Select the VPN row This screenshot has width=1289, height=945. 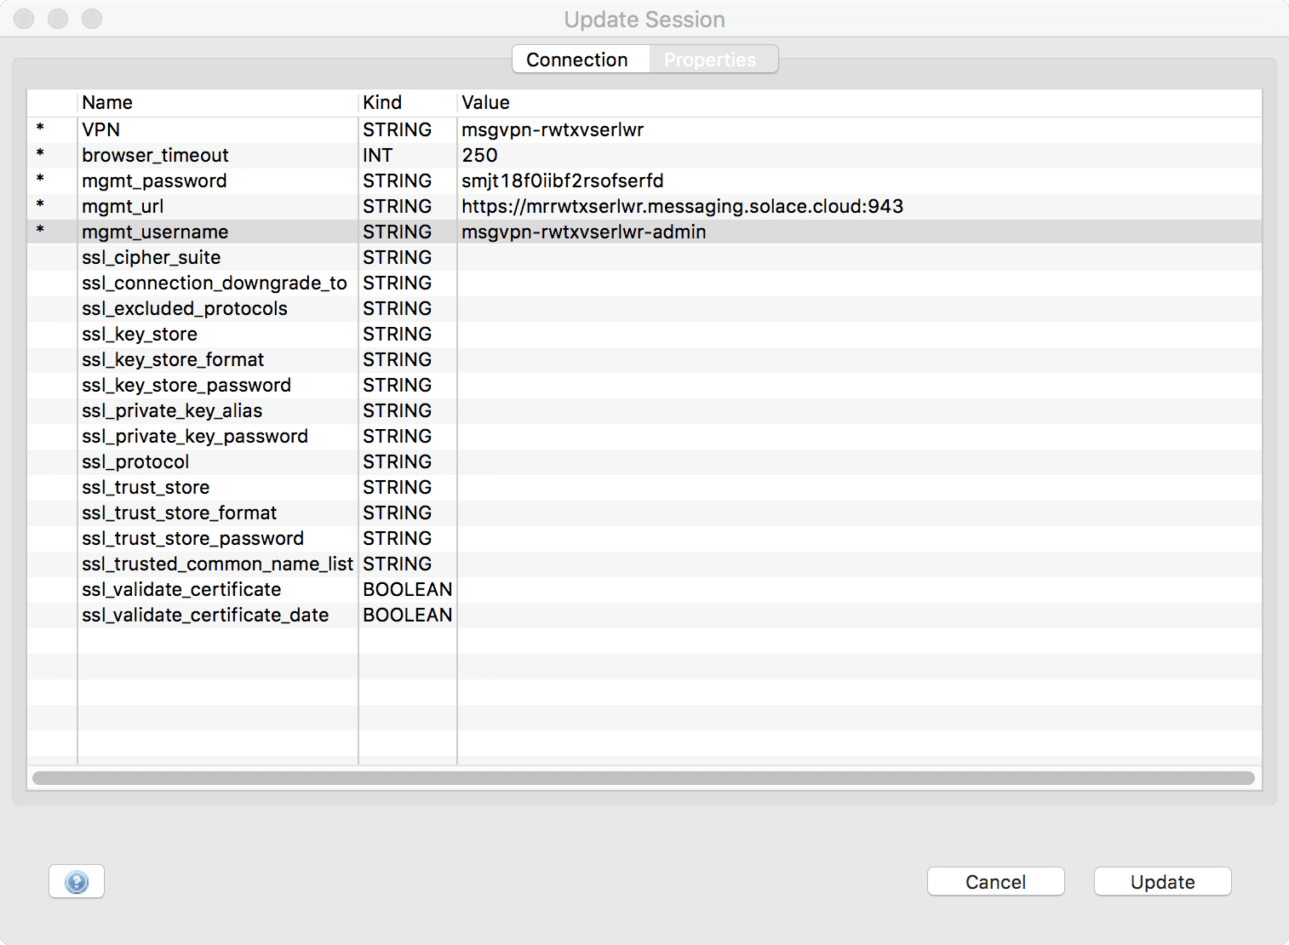coord(200,129)
